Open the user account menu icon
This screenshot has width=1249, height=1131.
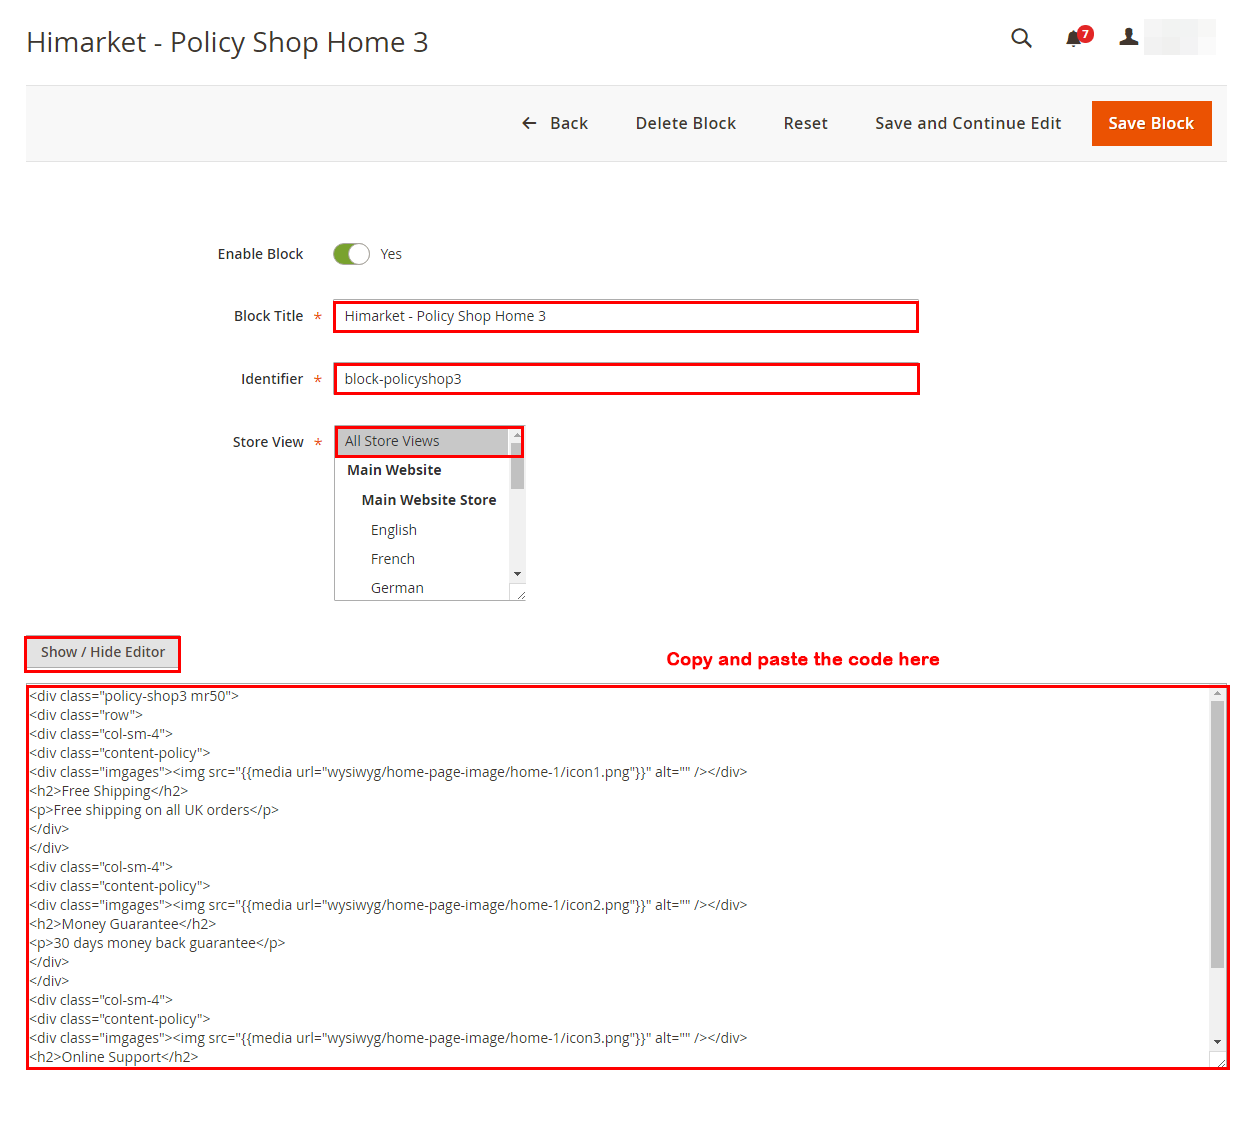click(1129, 37)
